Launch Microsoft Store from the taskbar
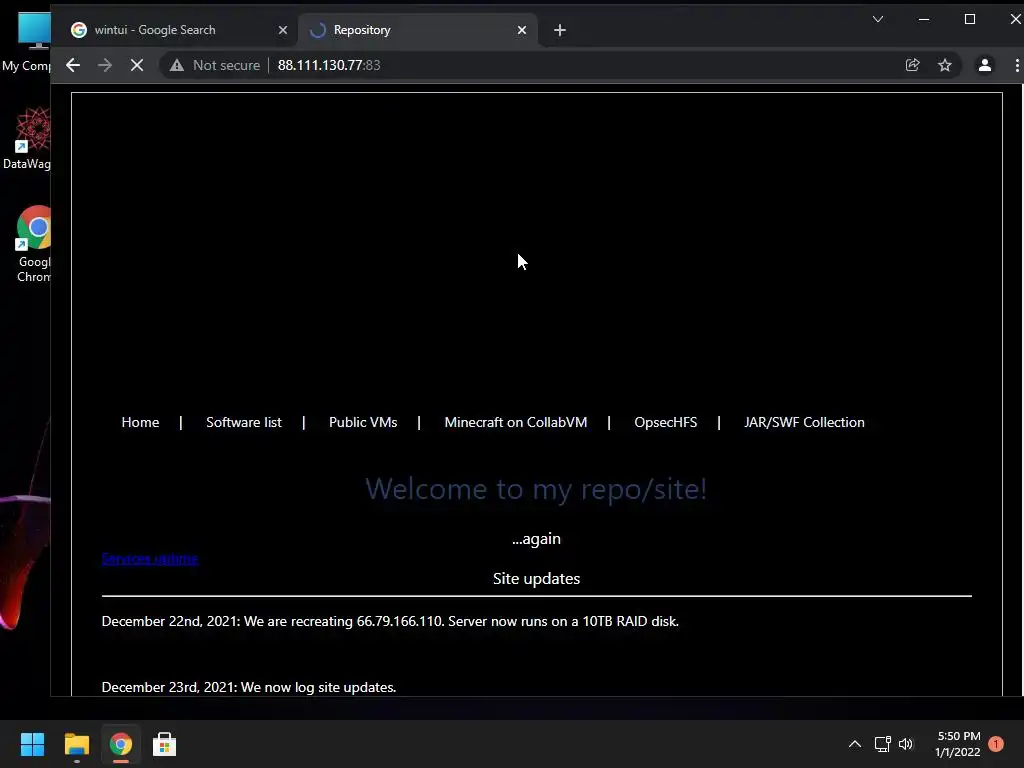Image resolution: width=1024 pixels, height=768 pixels. pyautogui.click(x=165, y=744)
